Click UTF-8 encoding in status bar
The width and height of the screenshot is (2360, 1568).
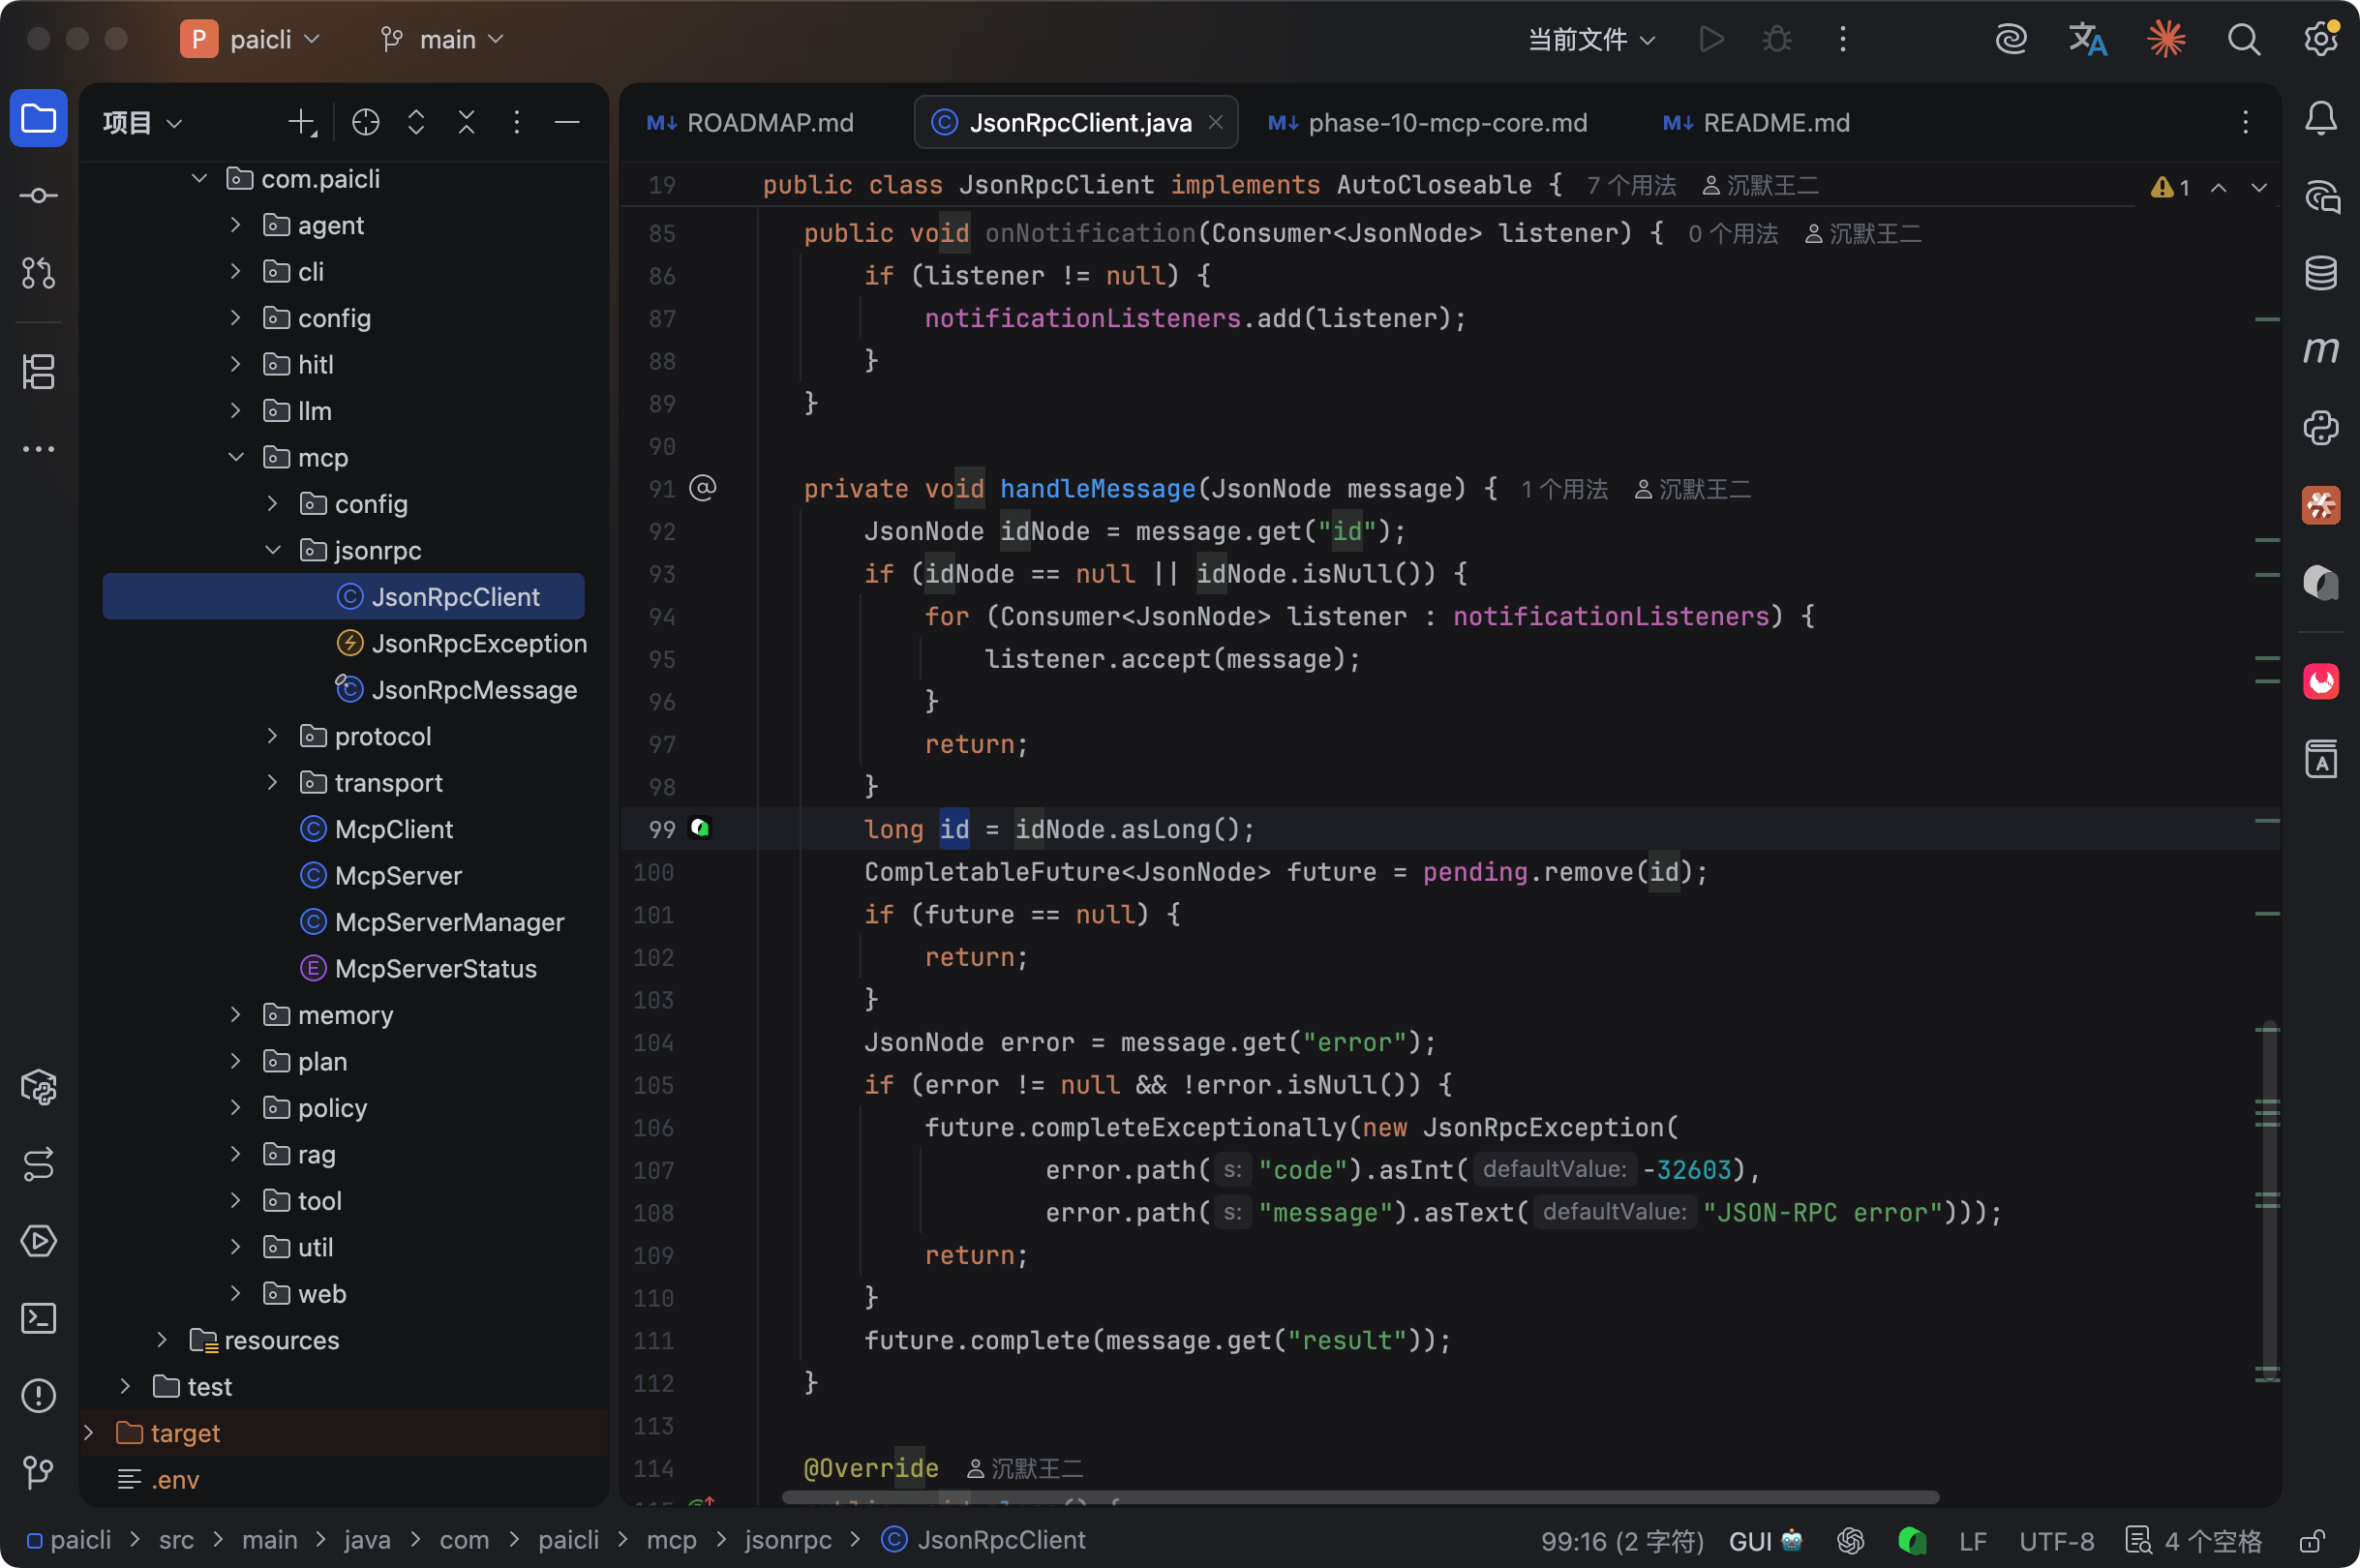(2057, 1540)
